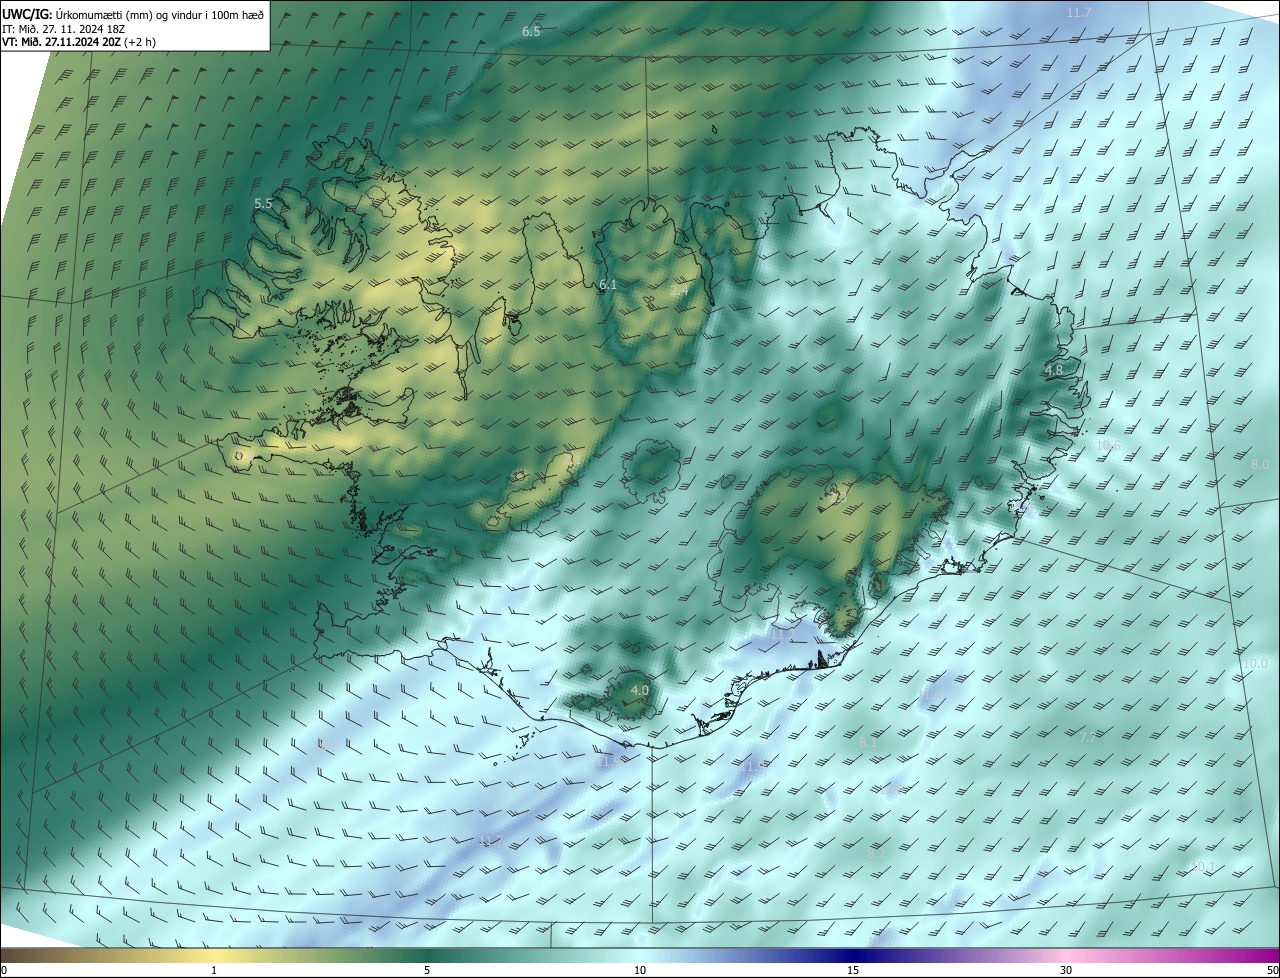Image resolution: width=1280 pixels, height=978 pixels.
Task: Click the 6.1 value in north Iceland
Action: pyautogui.click(x=608, y=286)
